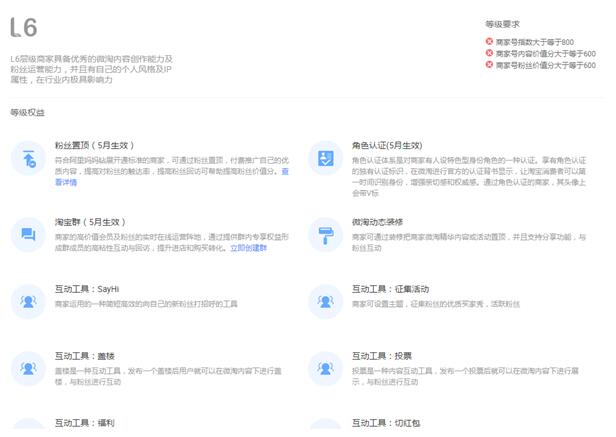Click the 福利 tool icon at bottom
The image size is (616, 437).
point(28,428)
